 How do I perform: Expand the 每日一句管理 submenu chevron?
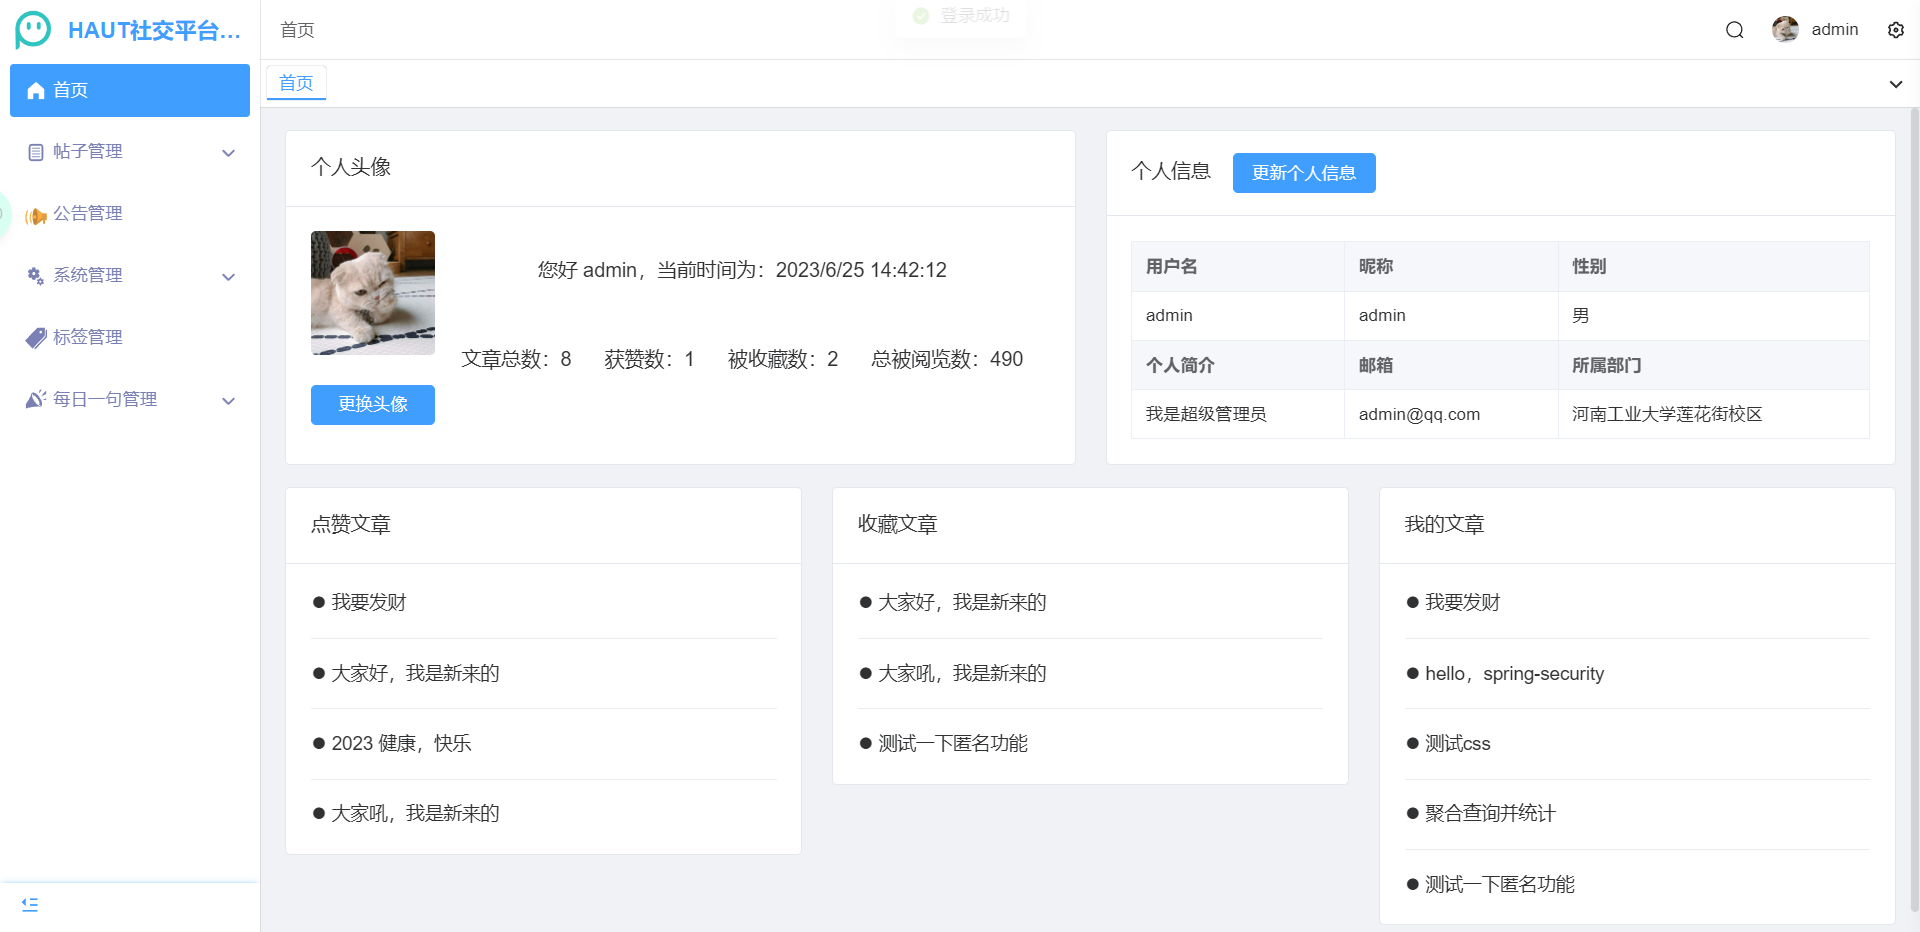point(228,400)
